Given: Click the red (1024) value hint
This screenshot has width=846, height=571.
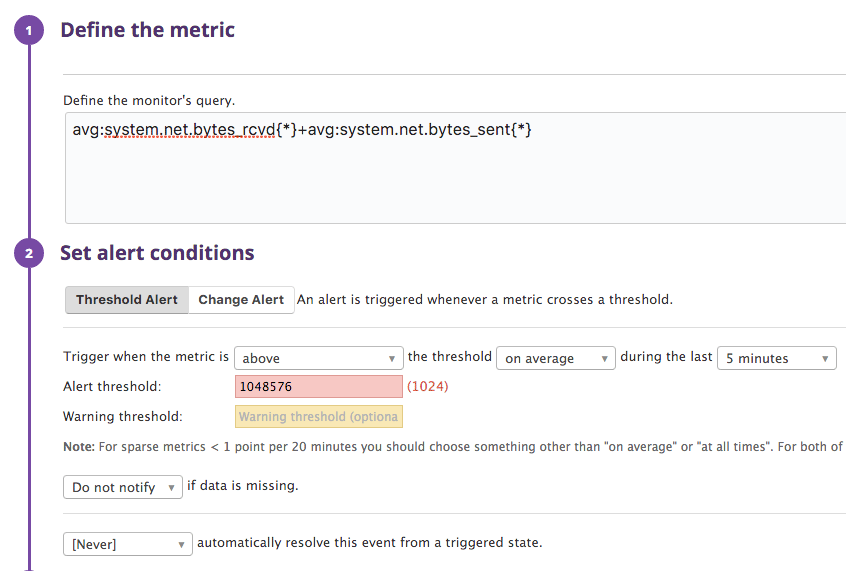Looking at the screenshot, I should coord(428,387).
